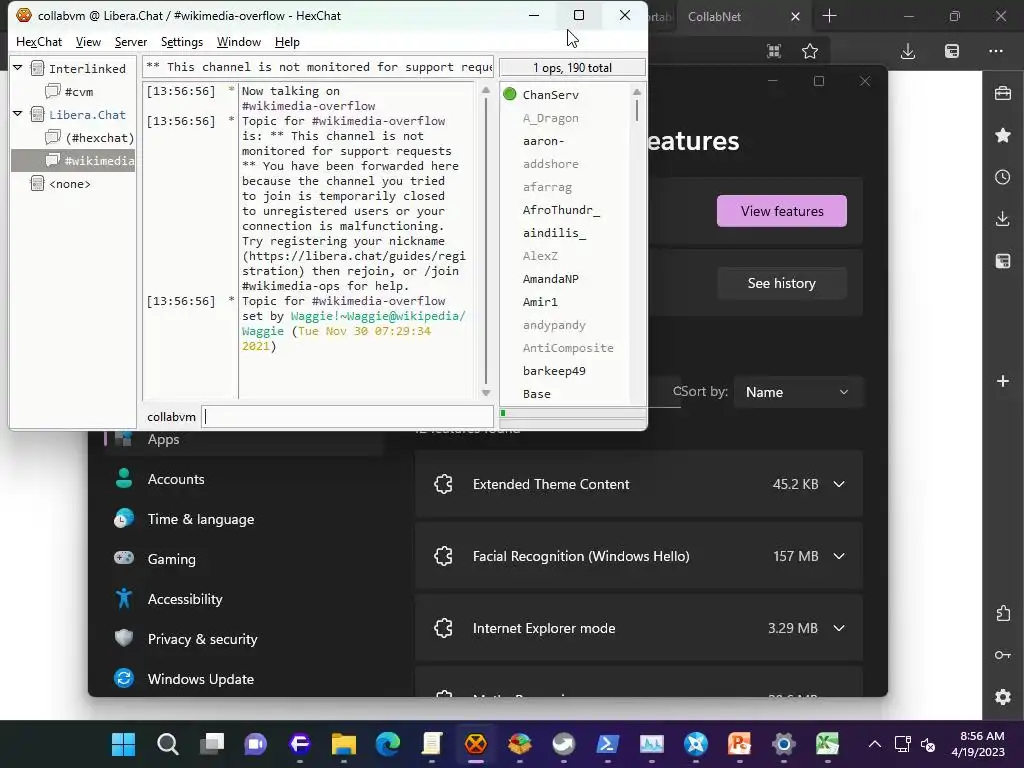Open the Help menu in HexChat
1024x768 pixels.
click(287, 42)
